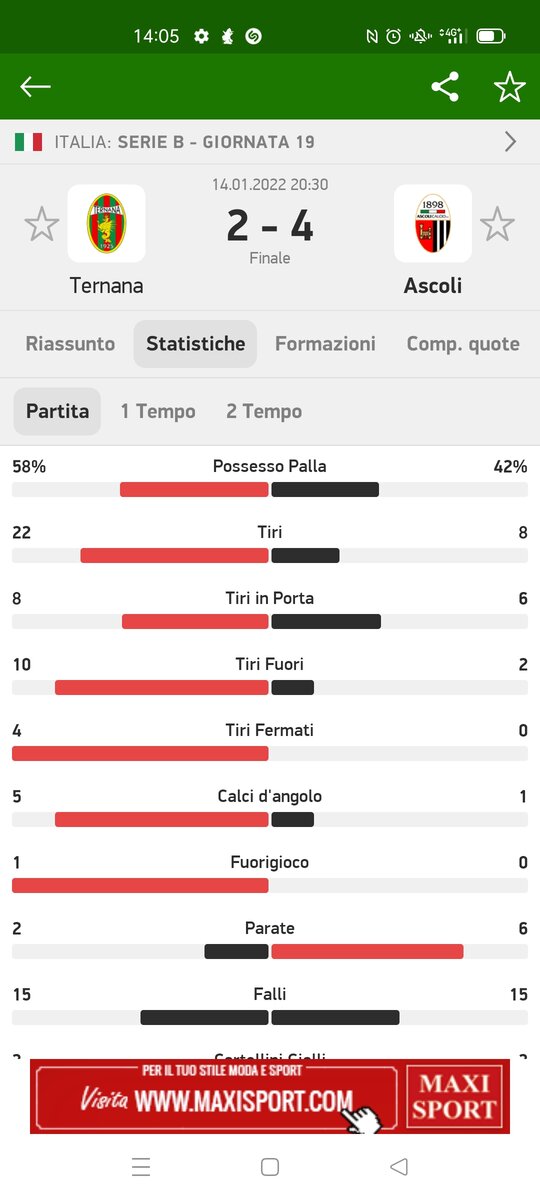The image size is (540, 1200).
Task: Favorite this match with the header star
Action: (510, 87)
